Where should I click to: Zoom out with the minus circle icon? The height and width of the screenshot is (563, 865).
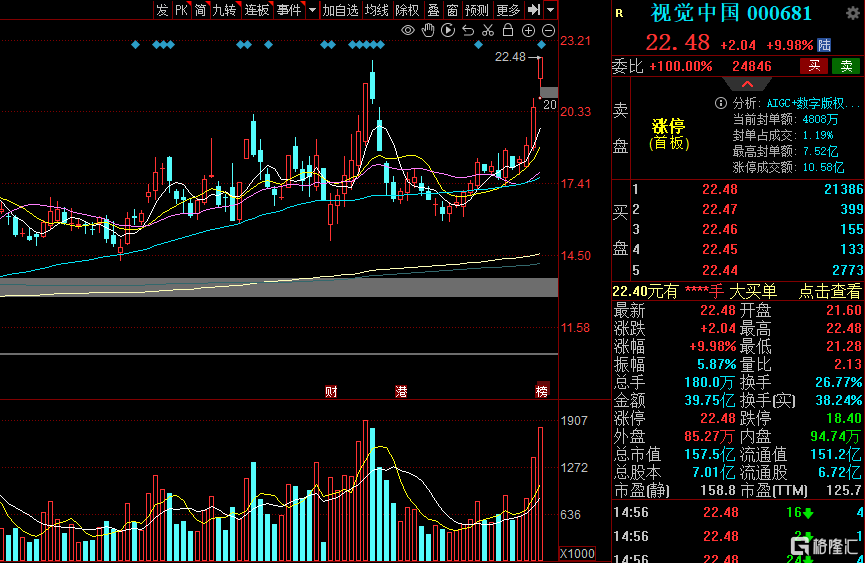coord(548,31)
